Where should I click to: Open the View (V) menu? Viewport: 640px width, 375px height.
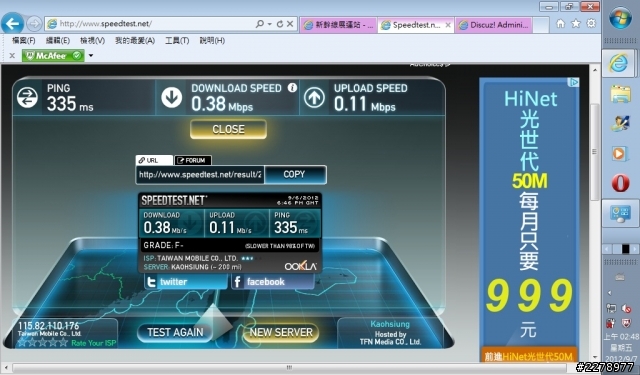point(92,40)
